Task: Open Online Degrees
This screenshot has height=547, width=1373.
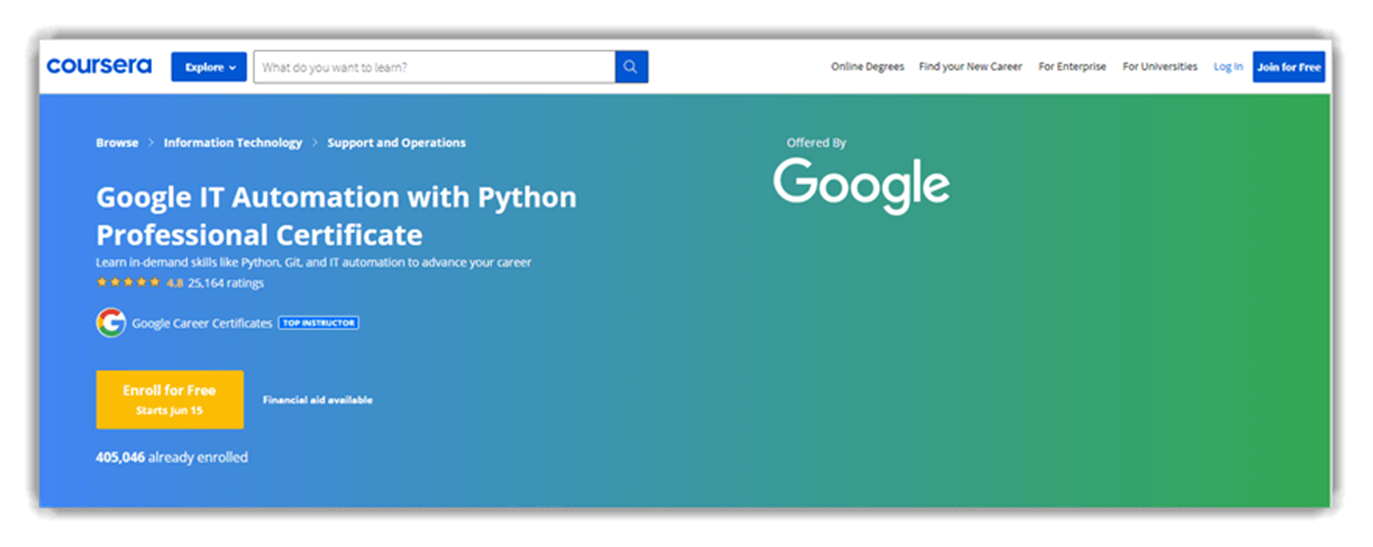Action: tap(867, 67)
